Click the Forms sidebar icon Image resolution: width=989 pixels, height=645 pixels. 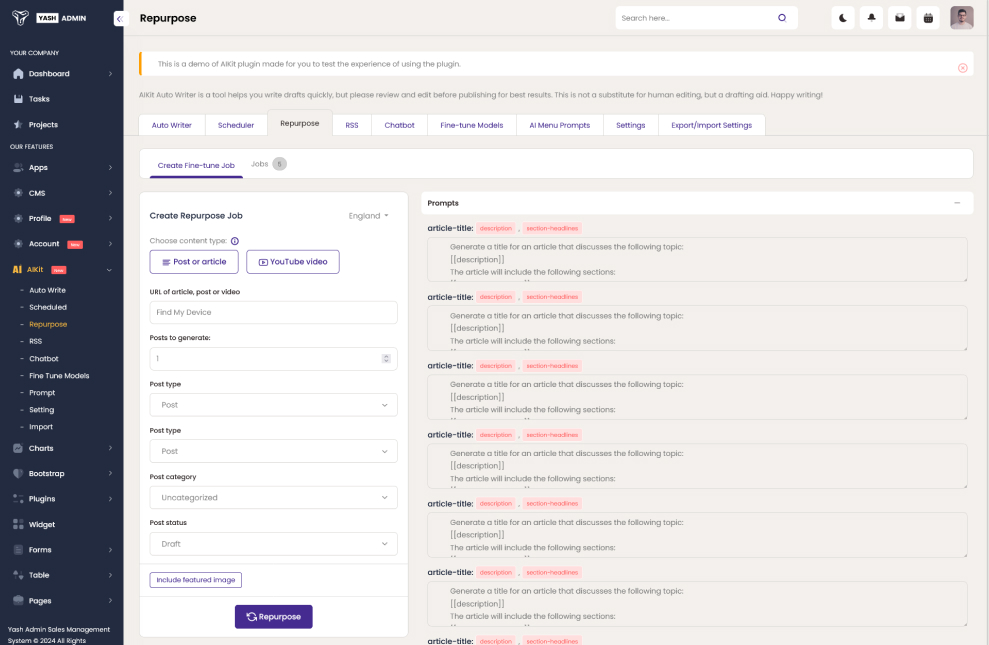18,550
